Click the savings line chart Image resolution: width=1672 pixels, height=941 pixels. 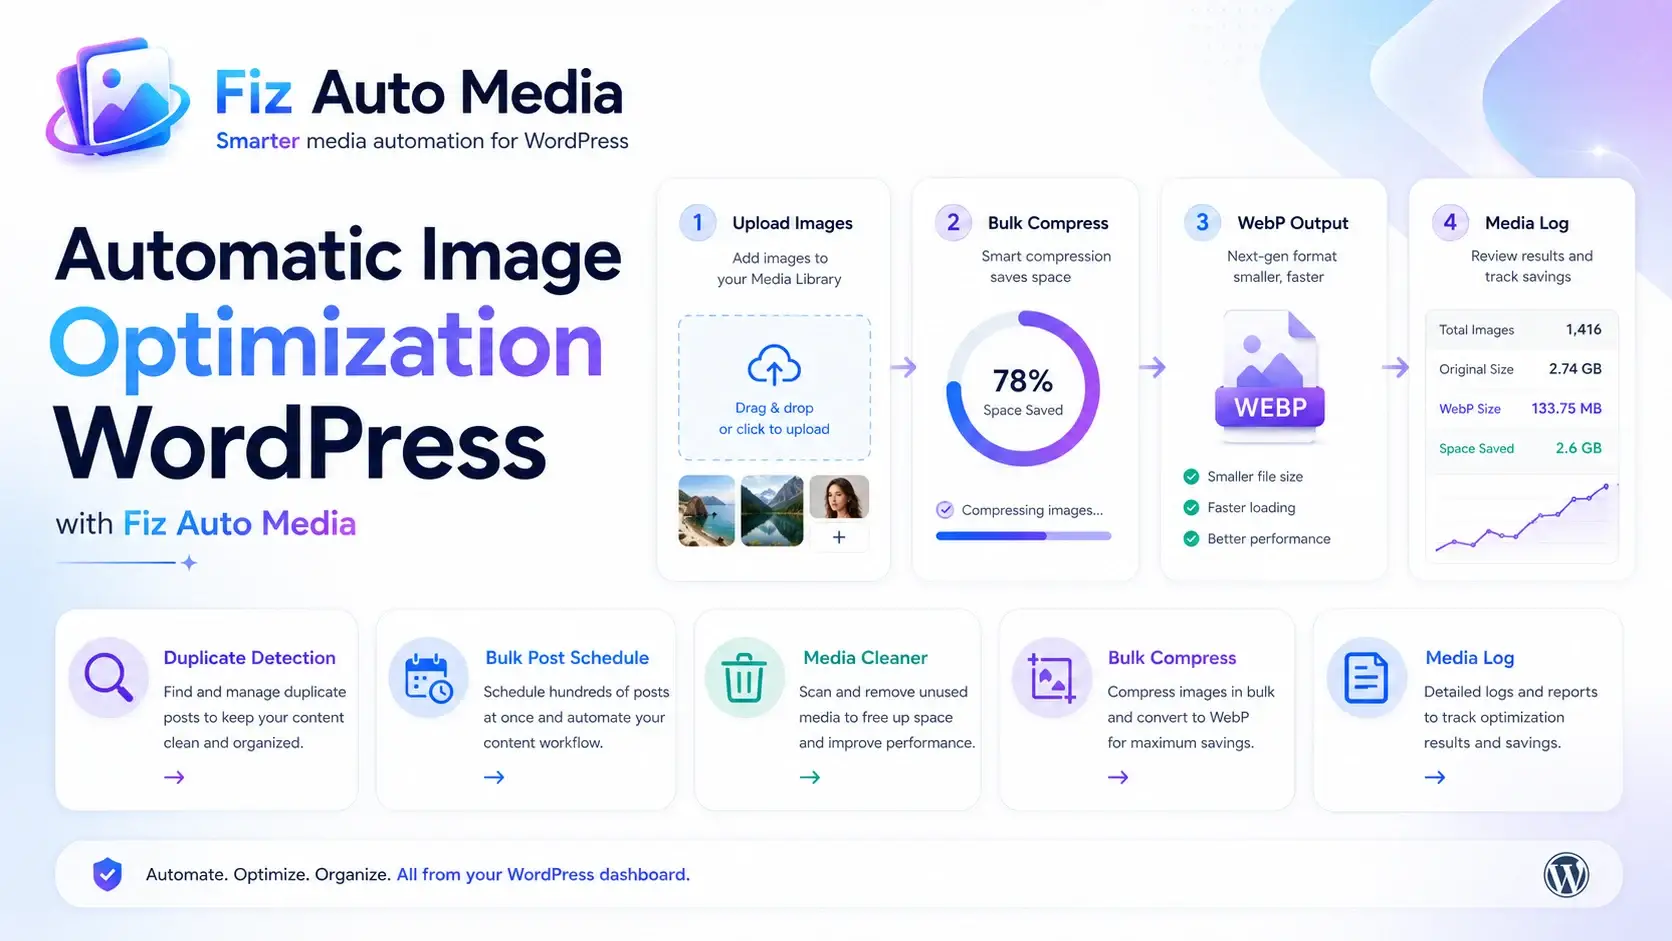[x=1522, y=517]
